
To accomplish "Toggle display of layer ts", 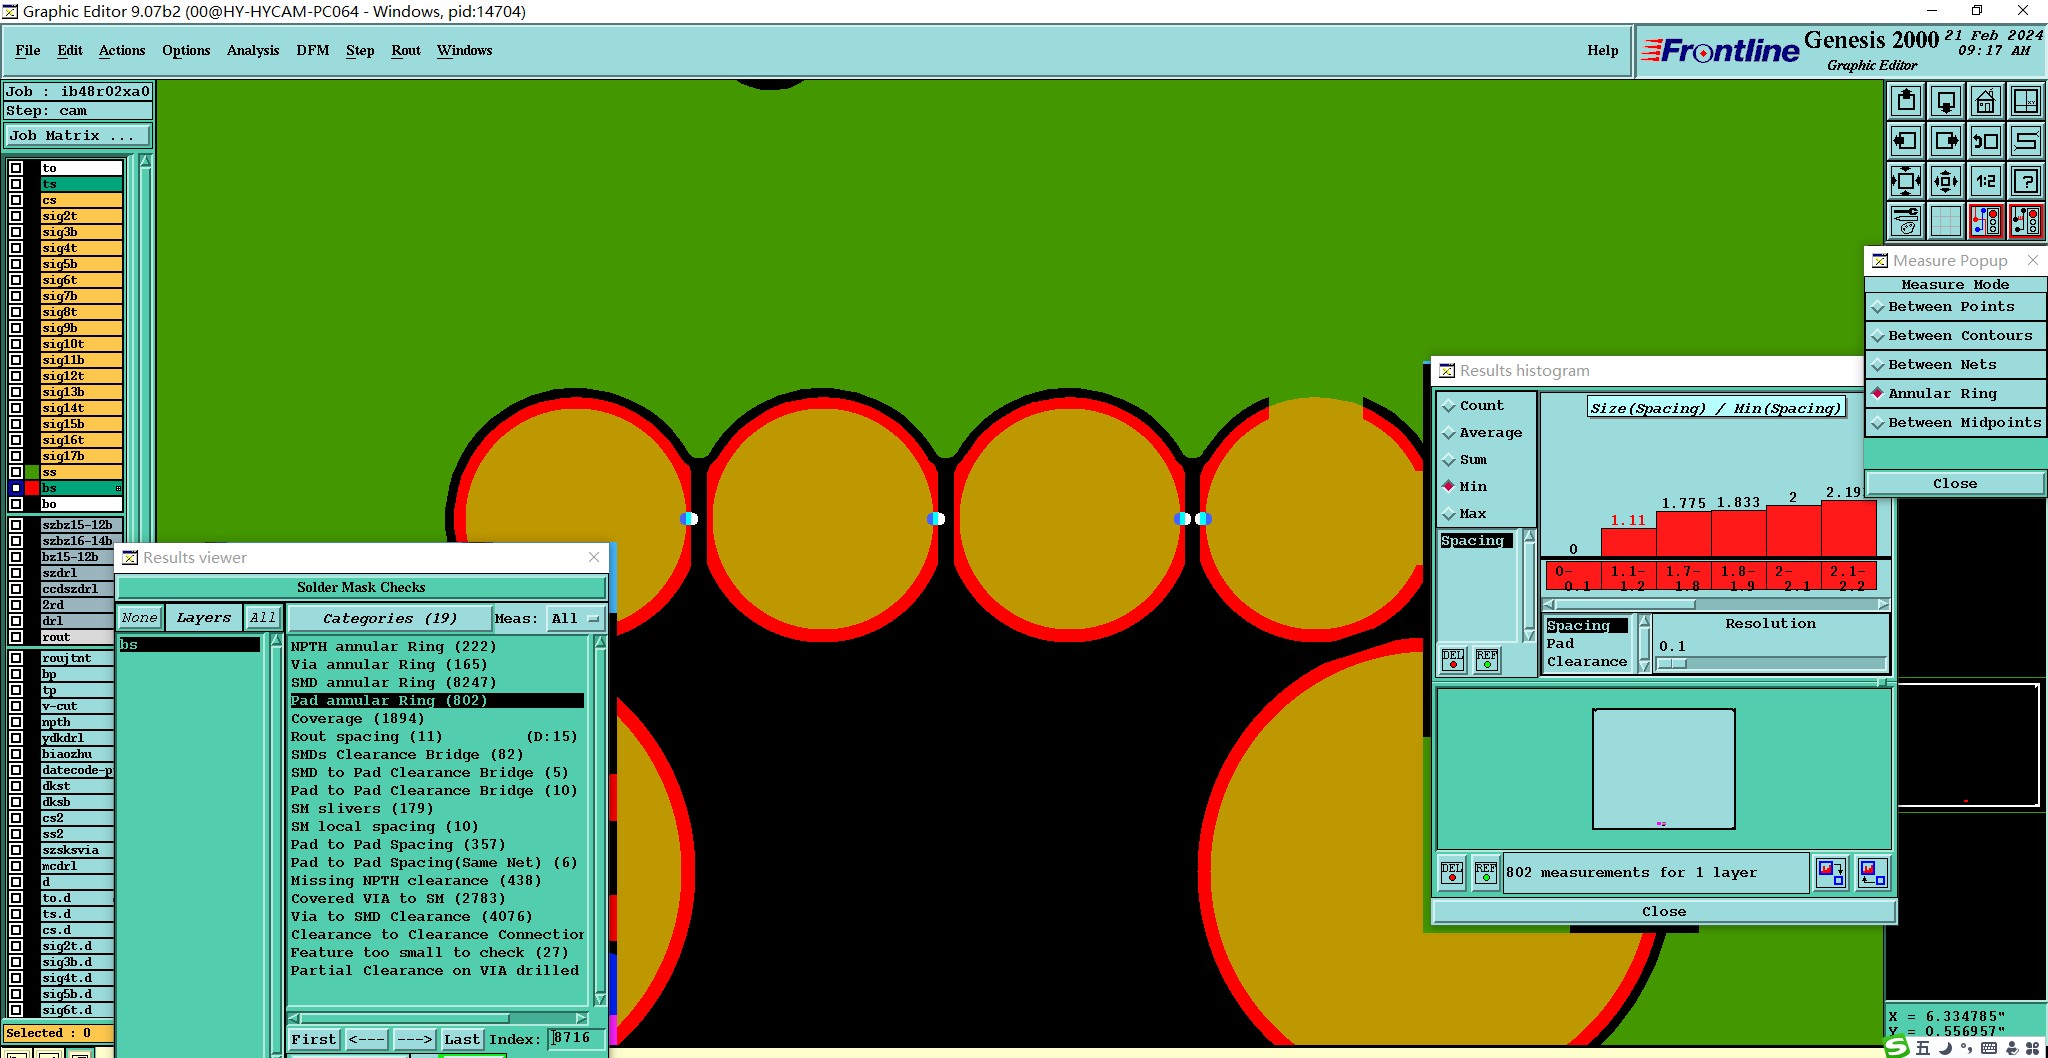I will pos(16,184).
